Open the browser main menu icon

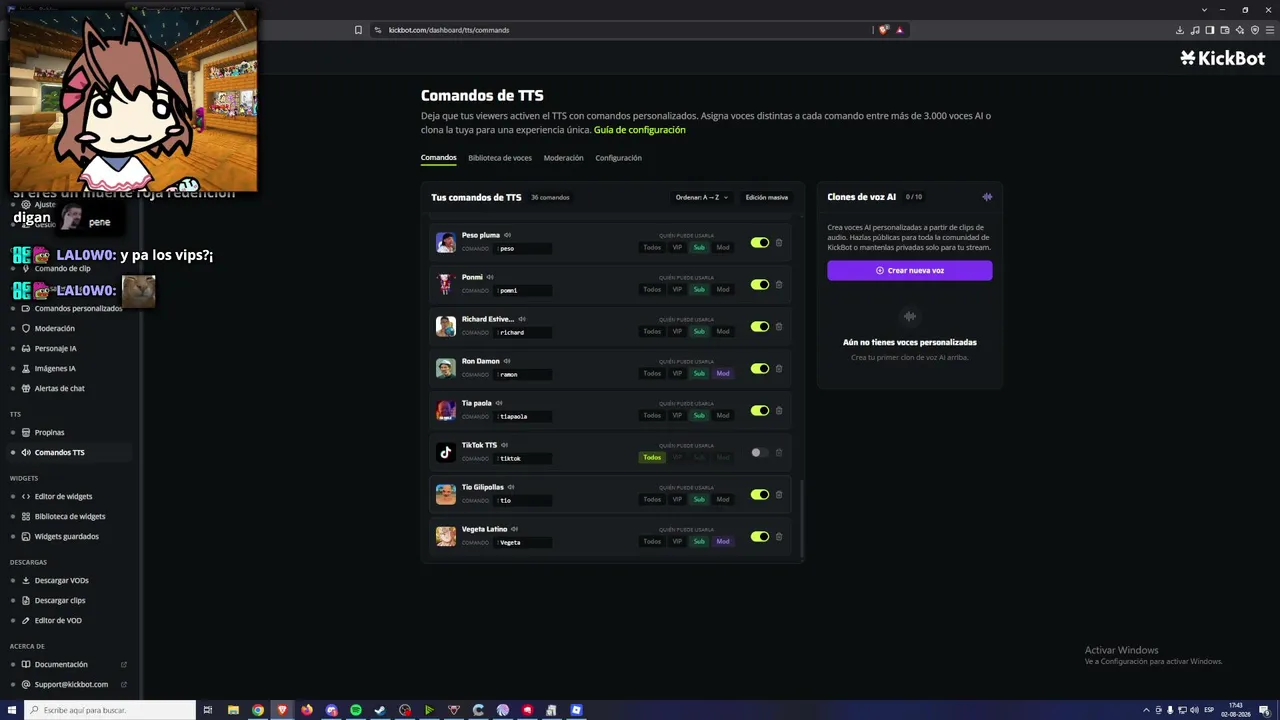pos(1270,30)
